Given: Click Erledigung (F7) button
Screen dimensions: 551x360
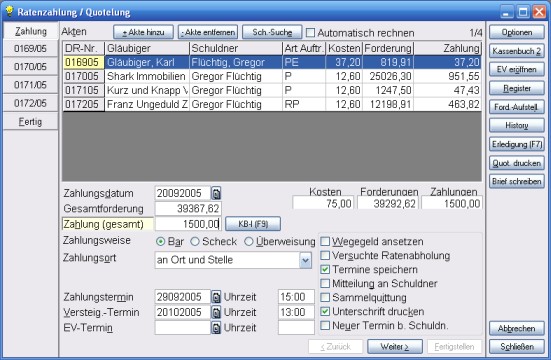Looking at the screenshot, I should 517,144.
